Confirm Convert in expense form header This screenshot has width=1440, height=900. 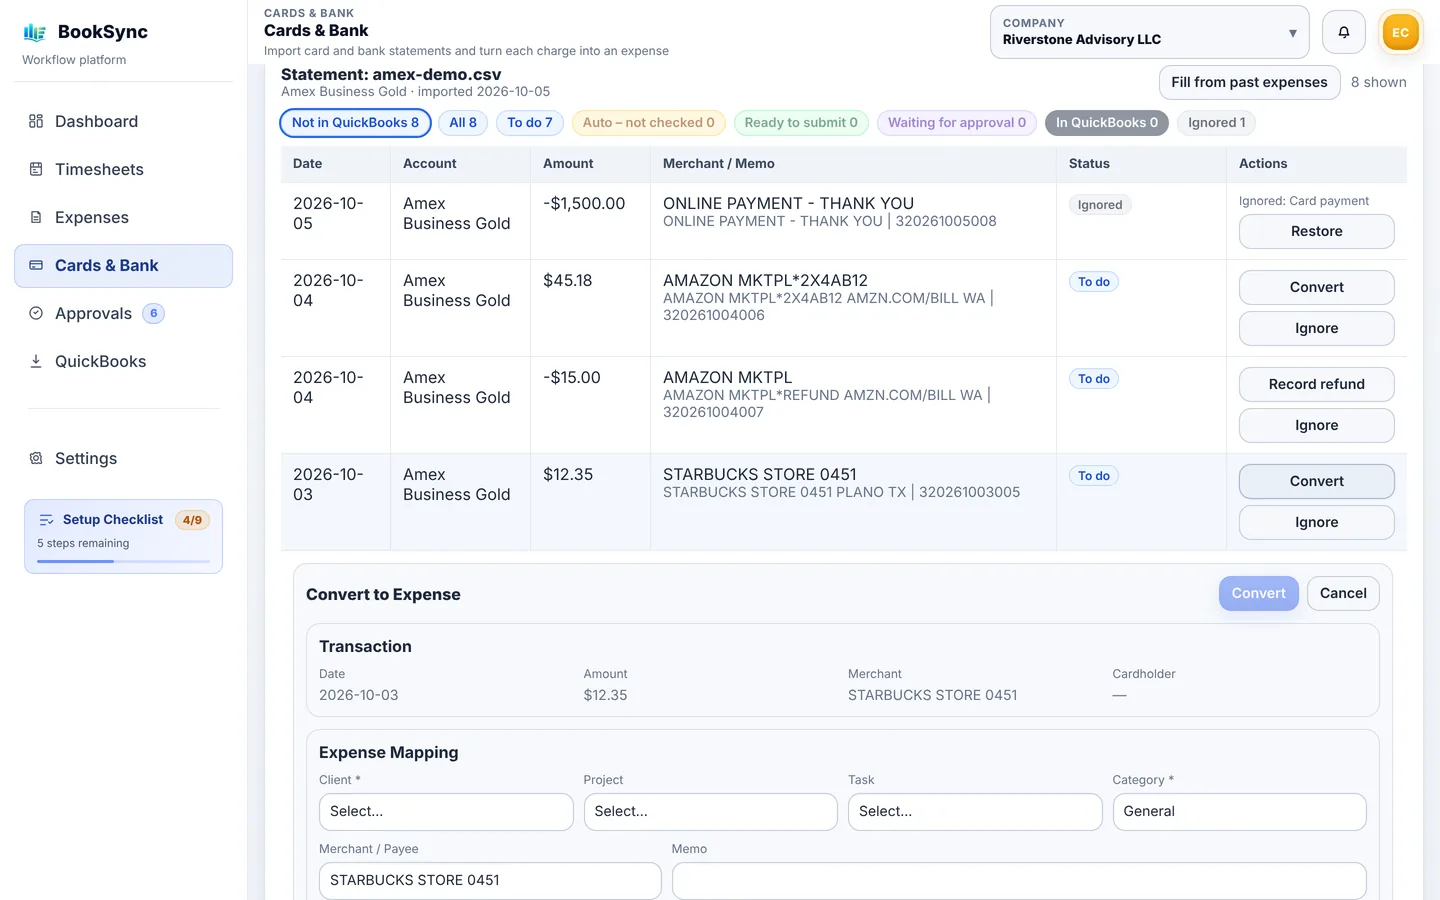[x=1258, y=593]
